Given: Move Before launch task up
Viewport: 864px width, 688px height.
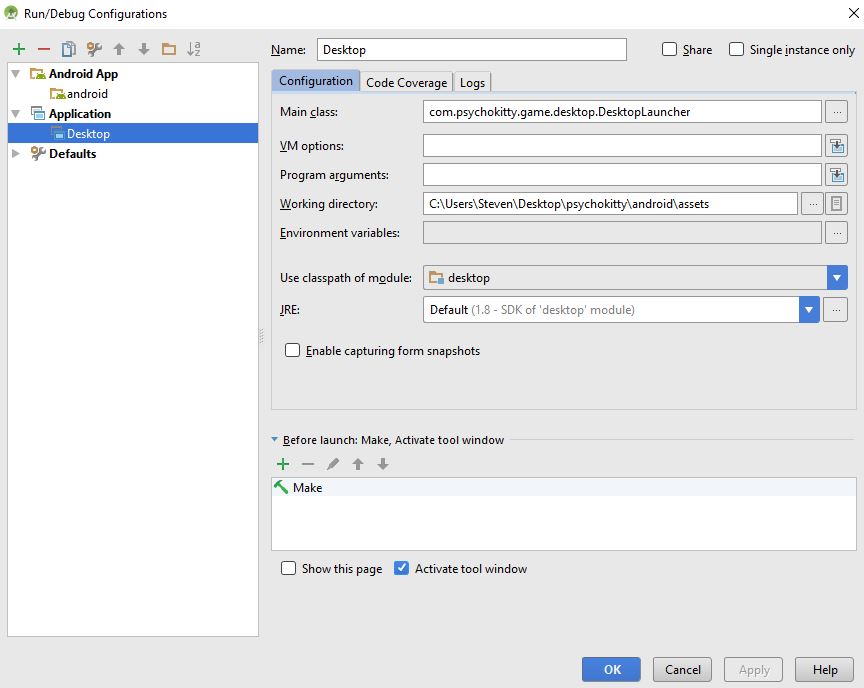Looking at the screenshot, I should 358,464.
